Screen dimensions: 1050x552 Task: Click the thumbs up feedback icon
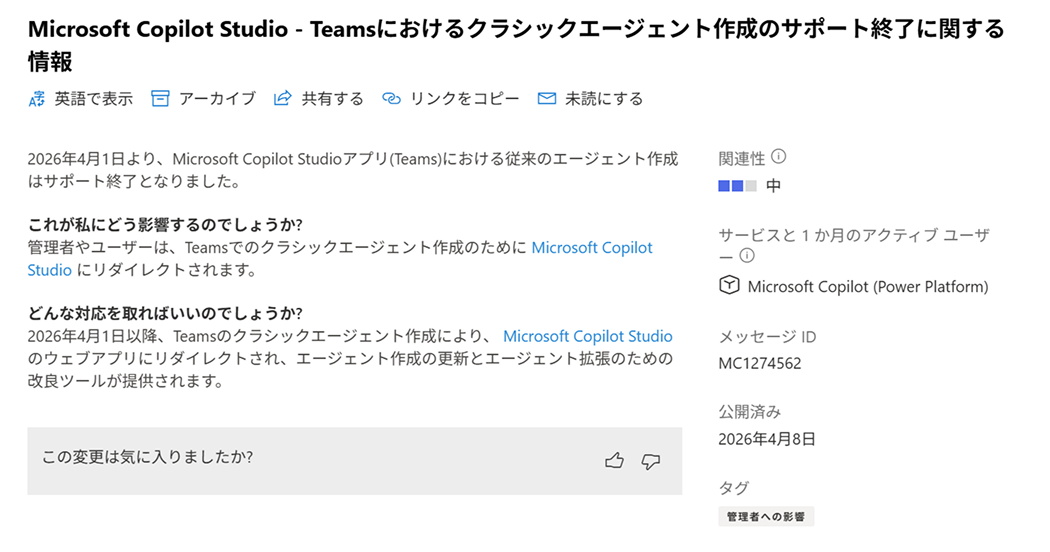point(614,461)
